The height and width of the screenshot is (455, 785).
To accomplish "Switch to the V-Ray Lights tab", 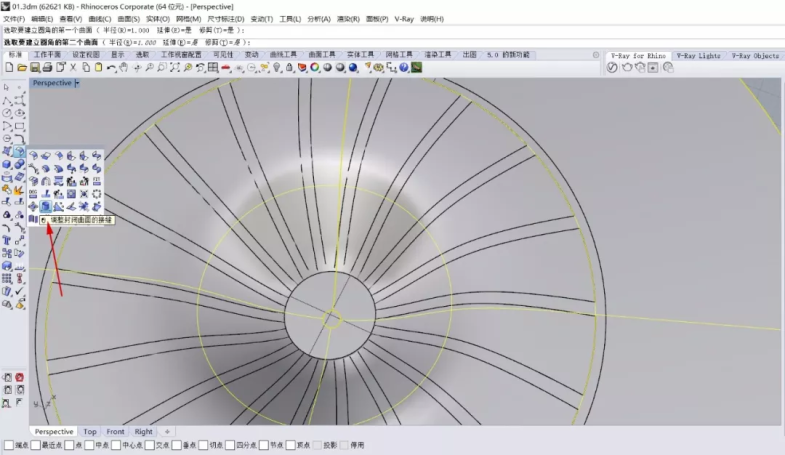I will [697, 56].
